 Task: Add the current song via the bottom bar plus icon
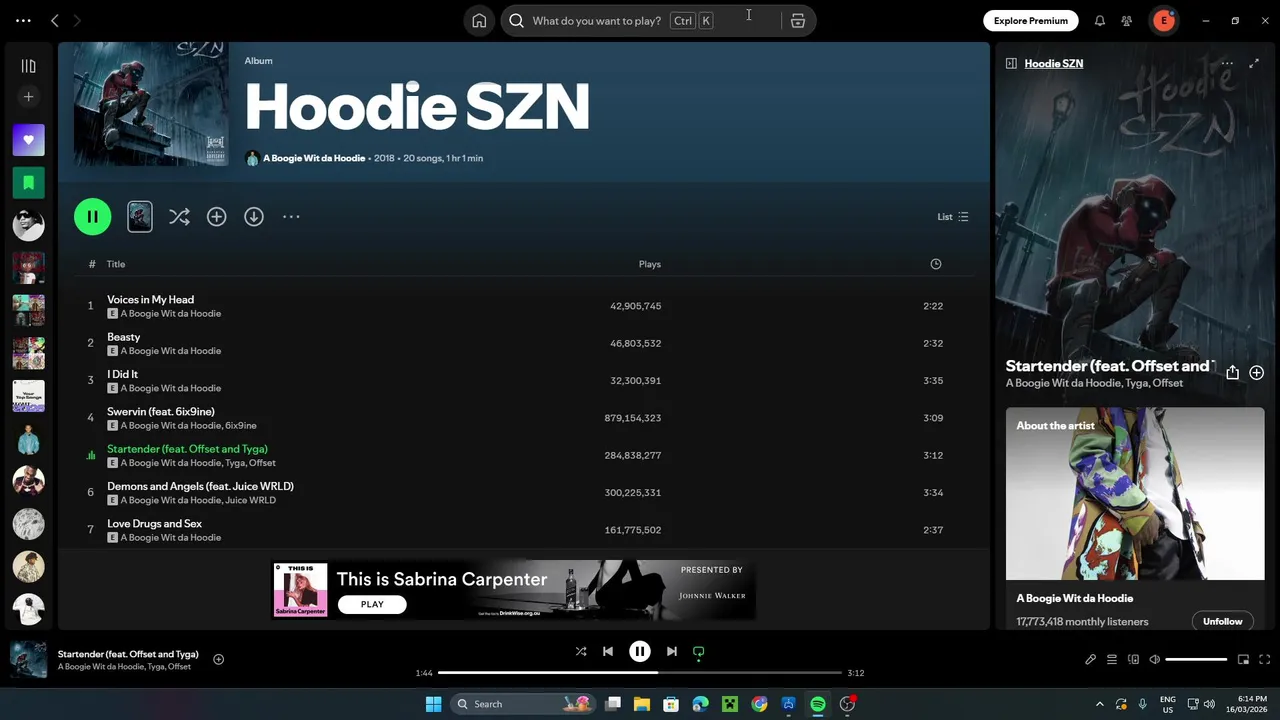pos(218,659)
